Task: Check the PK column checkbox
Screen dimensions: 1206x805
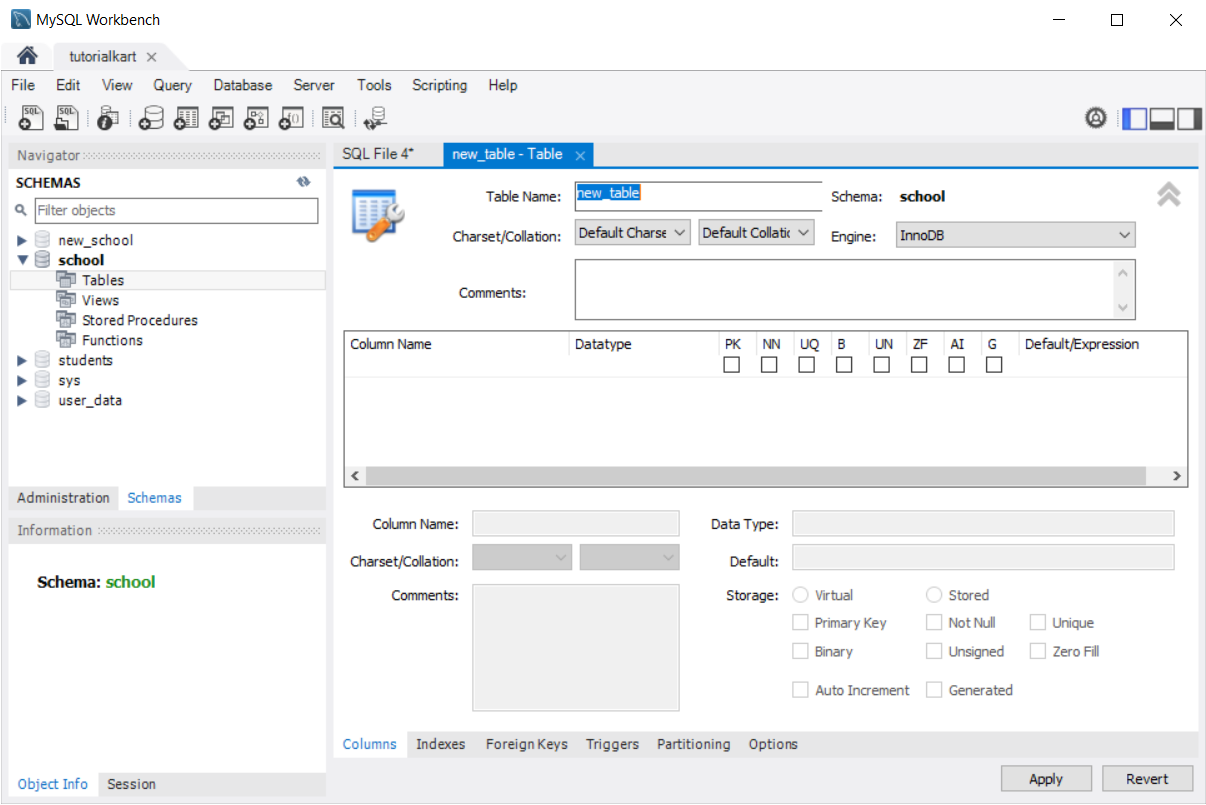Action: click(732, 365)
